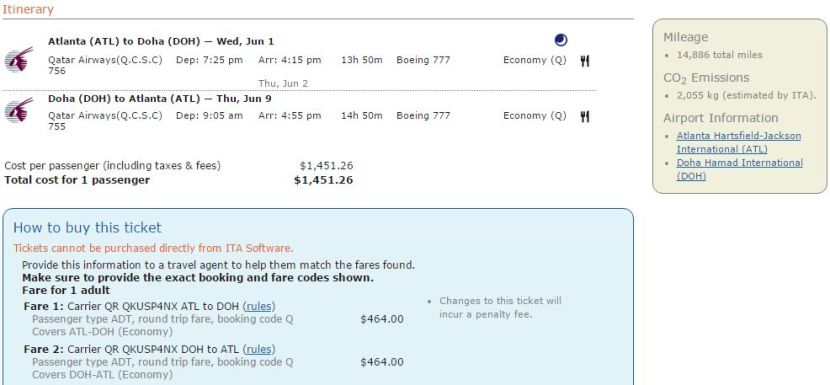
Task: Click Qatar Airways logo for flight 756
Action: [19, 59]
